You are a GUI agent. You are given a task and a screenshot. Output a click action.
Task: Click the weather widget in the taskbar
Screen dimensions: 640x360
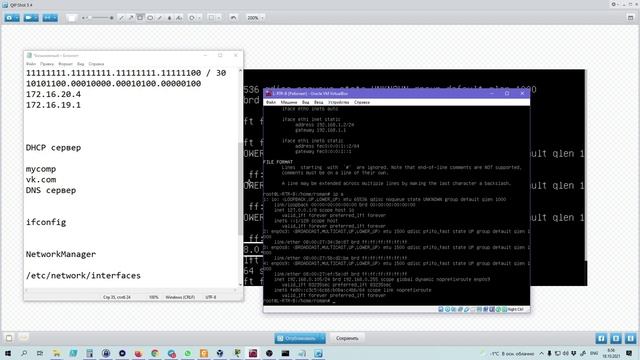coord(508,353)
